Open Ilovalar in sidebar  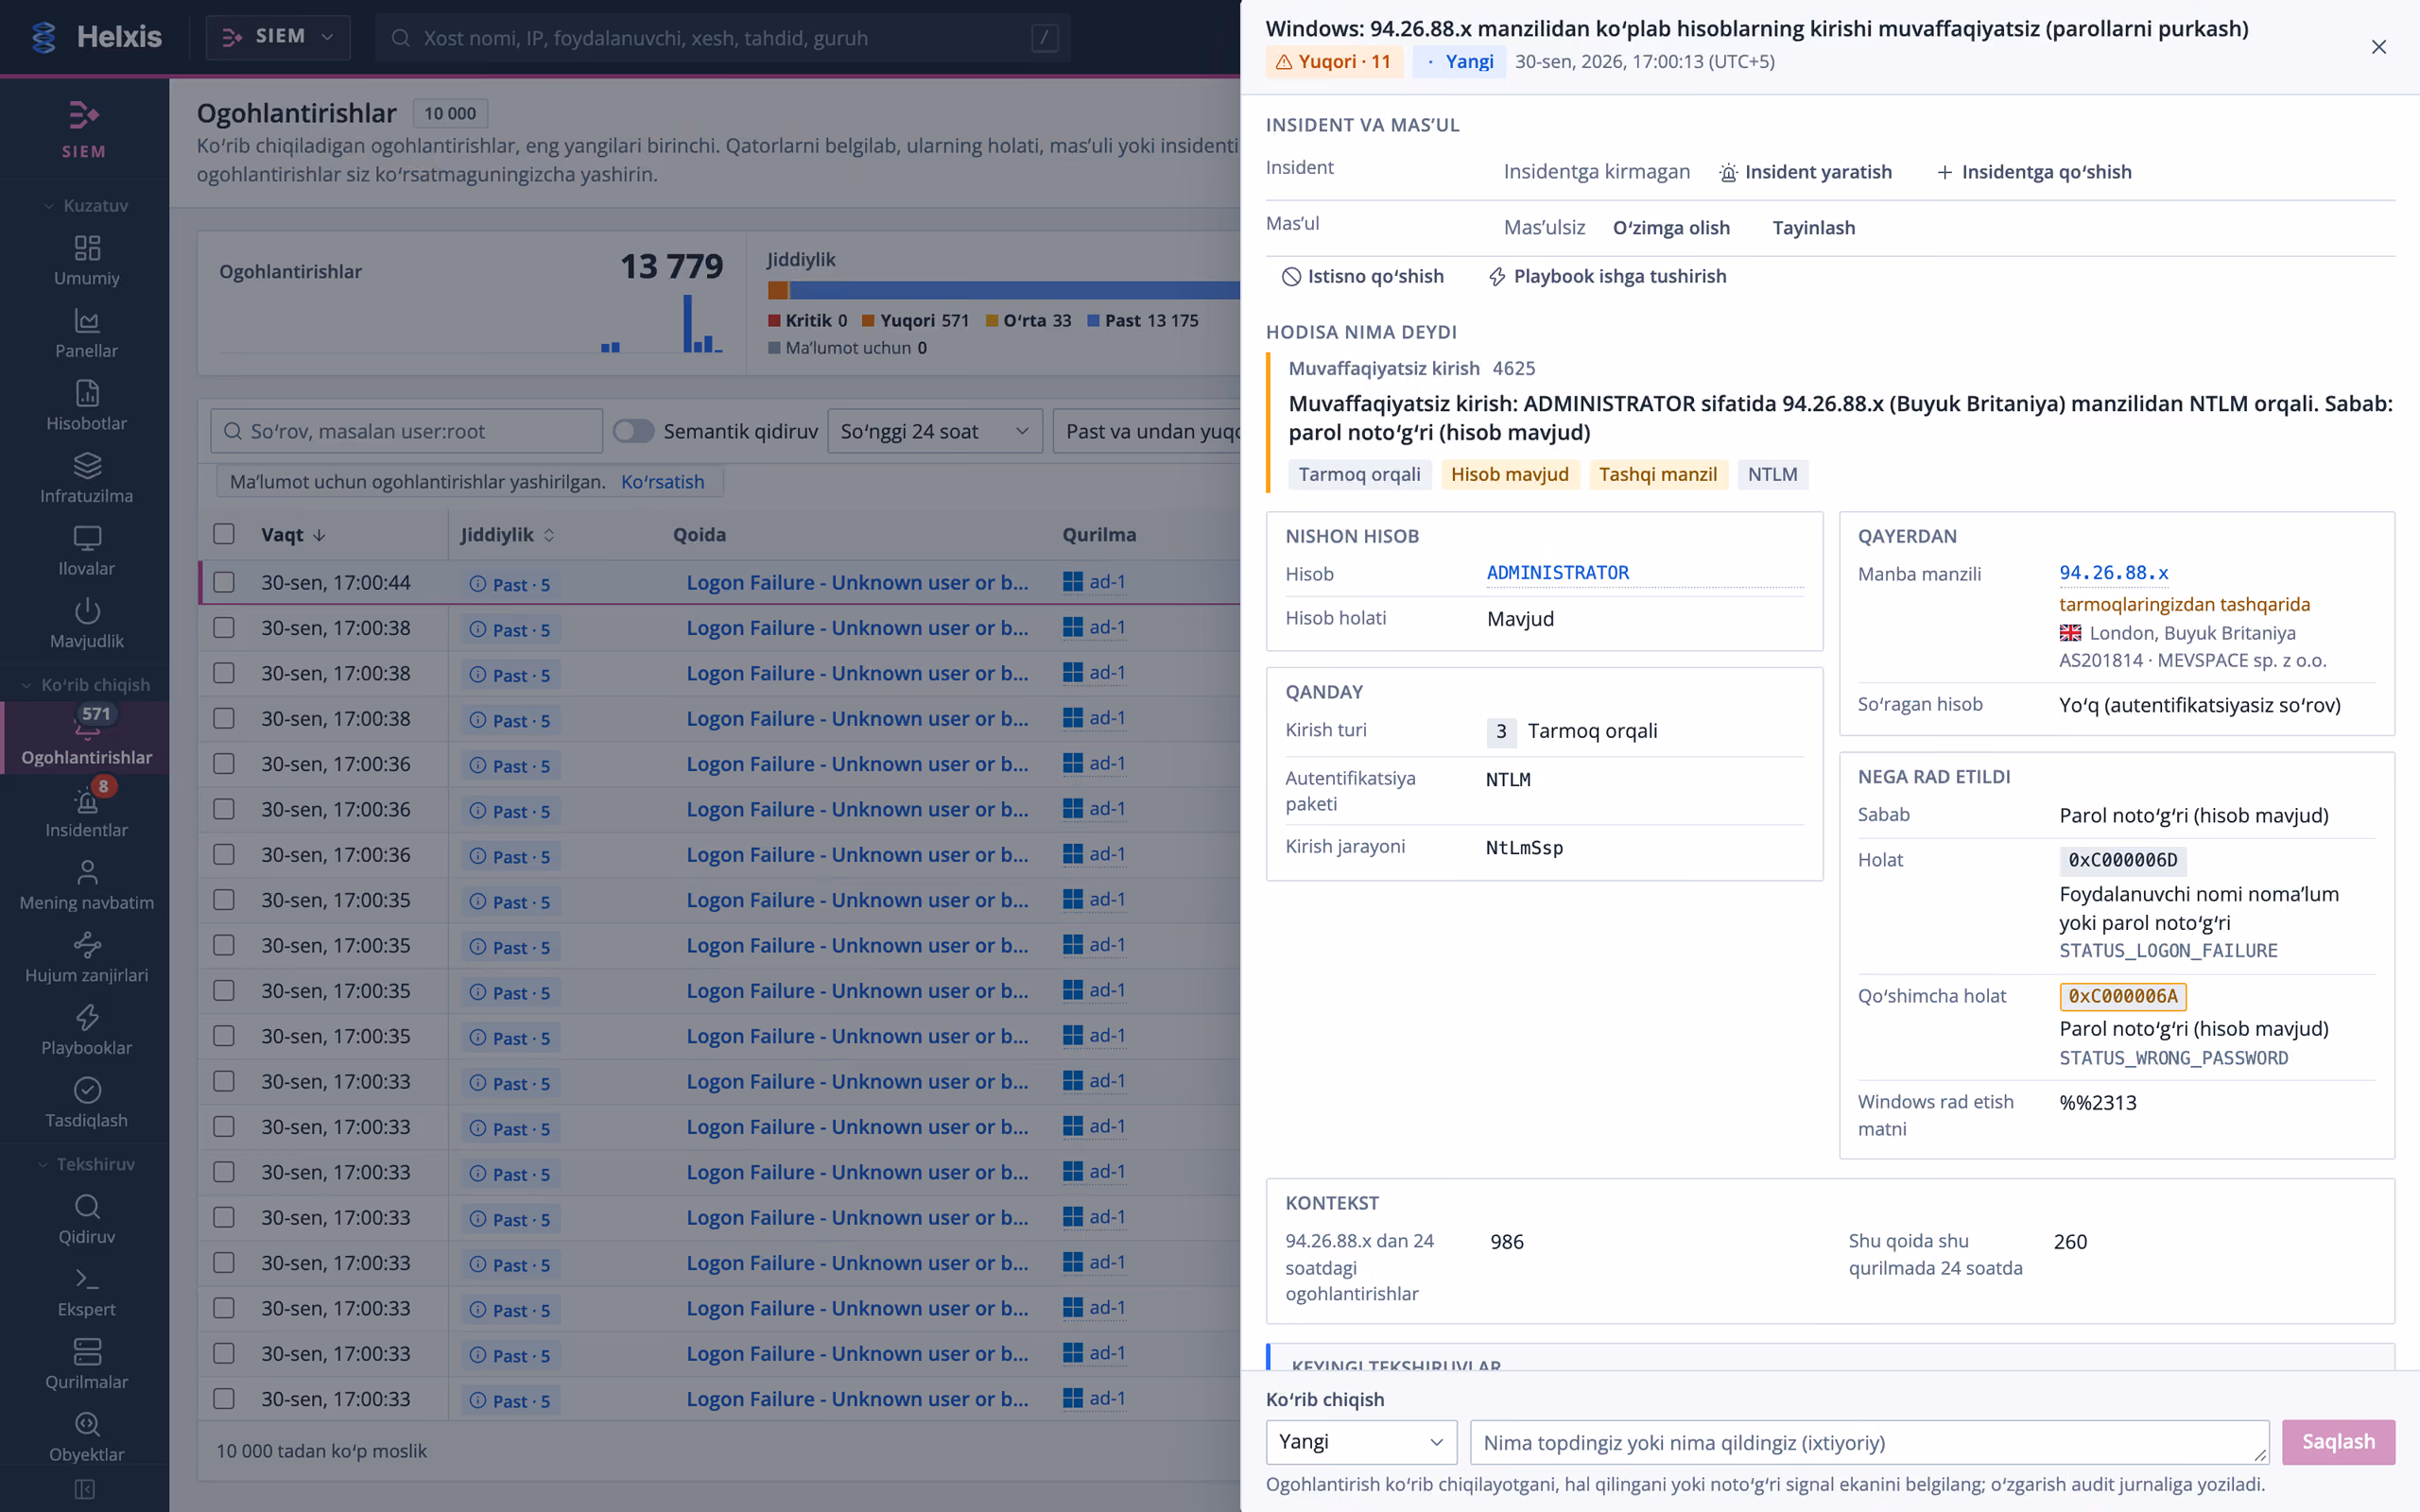(86, 551)
